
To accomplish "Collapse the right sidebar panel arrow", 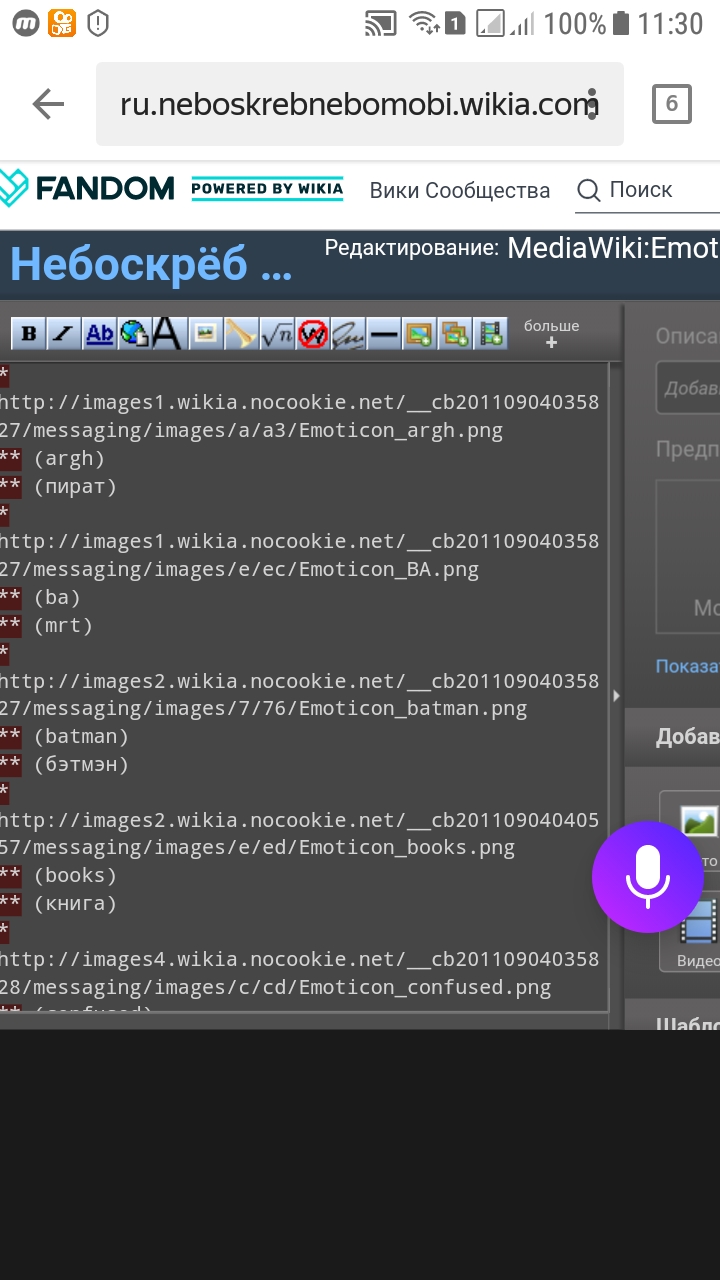I will pyautogui.click(x=616, y=695).
